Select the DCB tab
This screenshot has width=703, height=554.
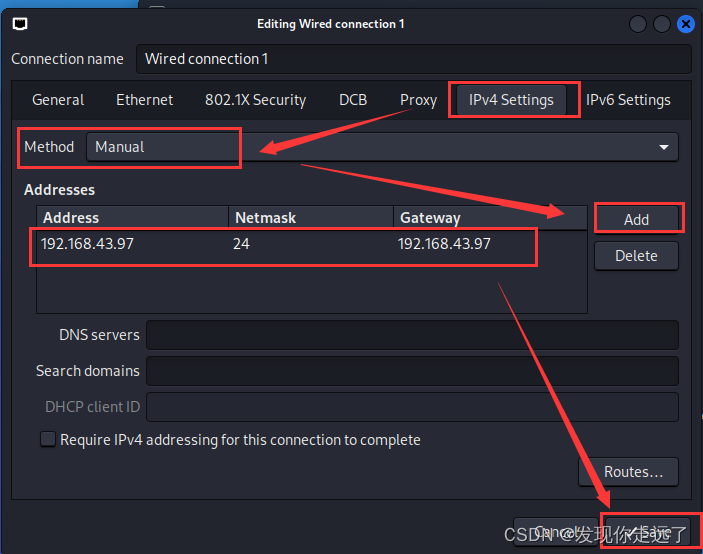click(353, 100)
